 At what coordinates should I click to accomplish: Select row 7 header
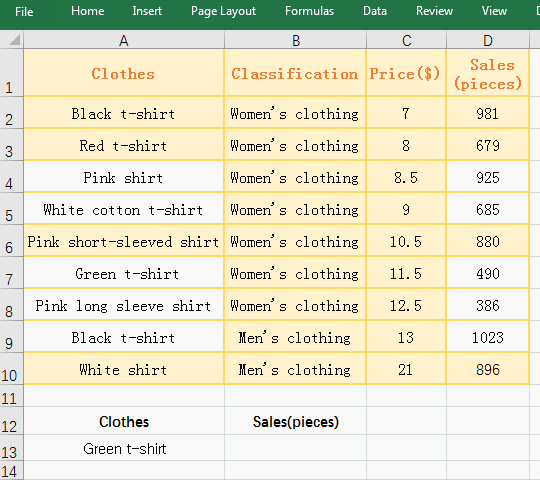pos(12,273)
